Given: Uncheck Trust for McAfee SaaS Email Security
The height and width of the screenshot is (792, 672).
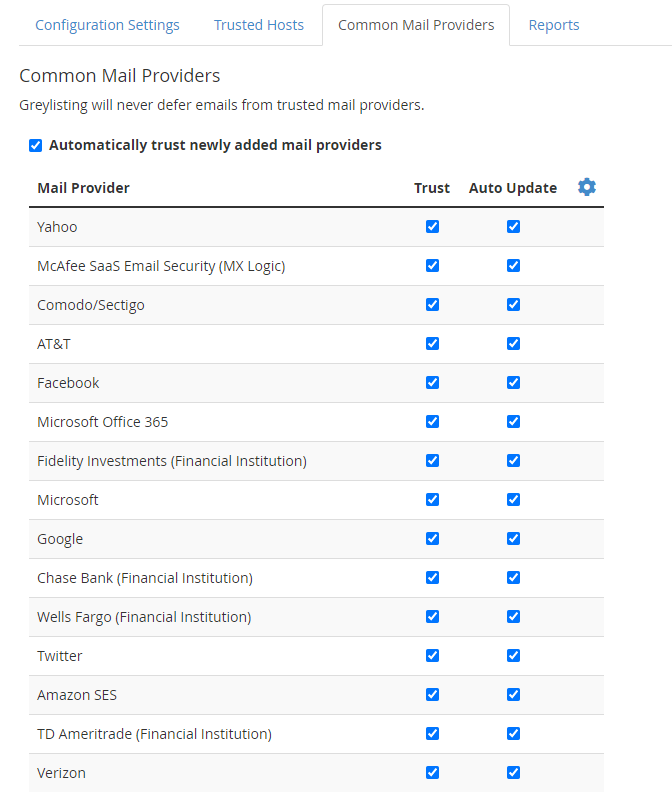Looking at the screenshot, I should [x=433, y=265].
